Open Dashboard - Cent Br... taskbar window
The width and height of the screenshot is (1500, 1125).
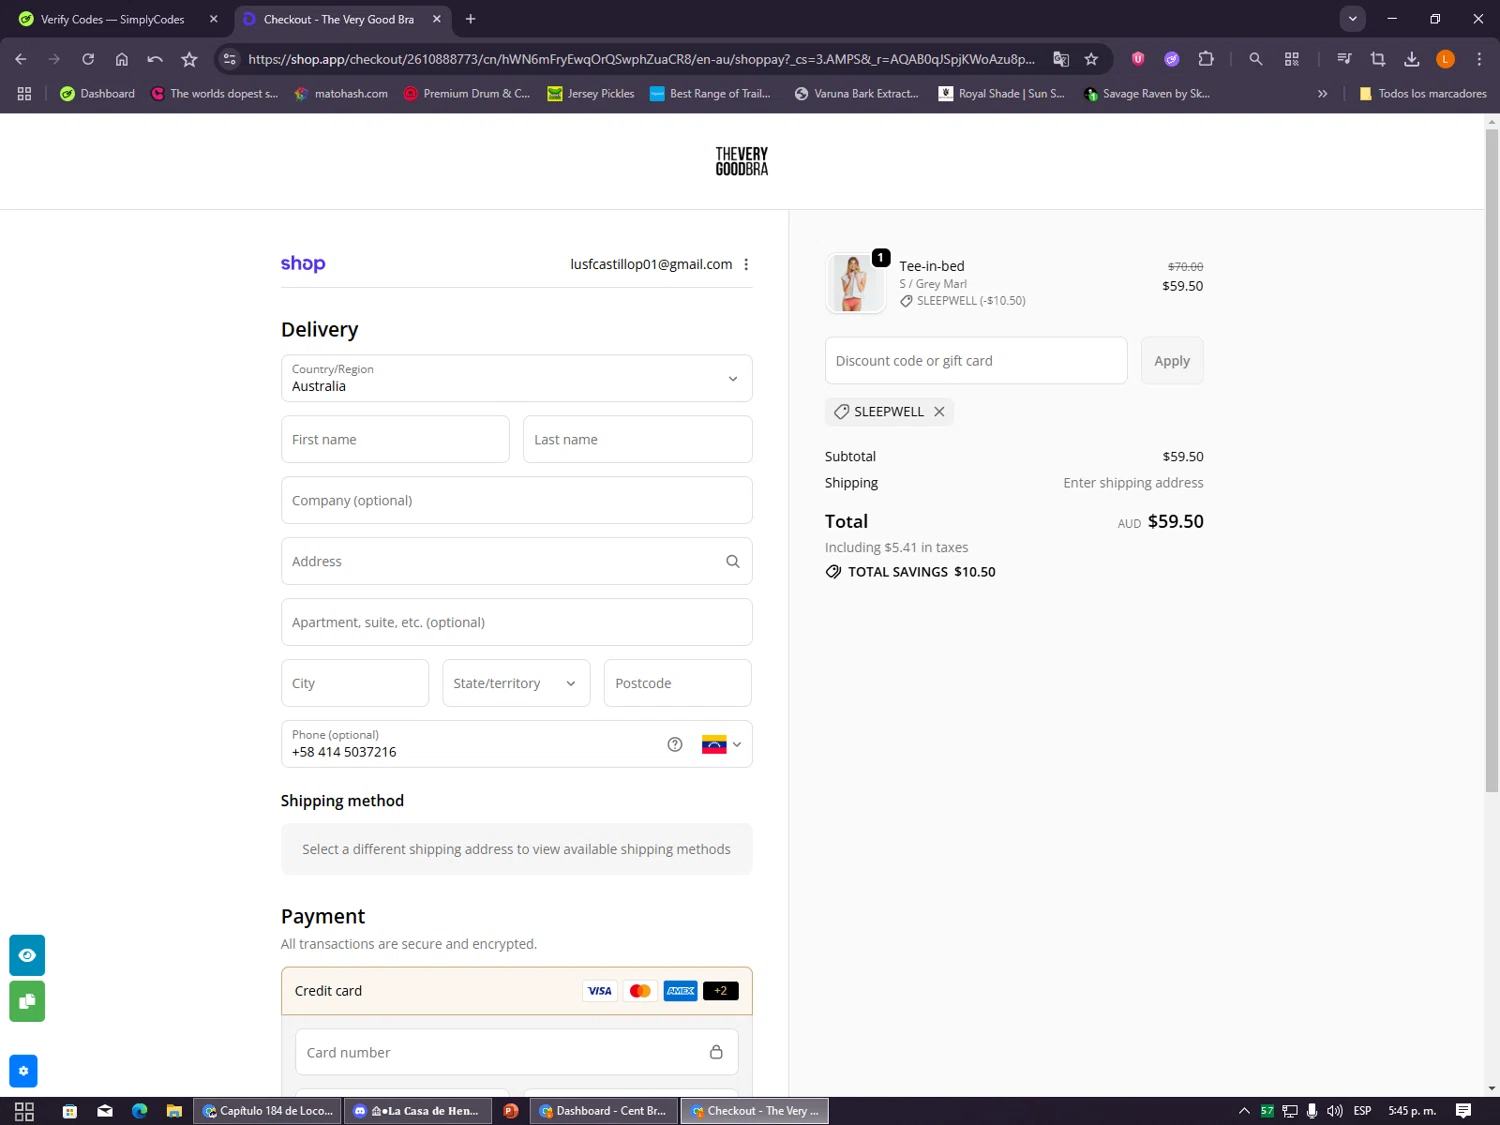coord(603,1111)
